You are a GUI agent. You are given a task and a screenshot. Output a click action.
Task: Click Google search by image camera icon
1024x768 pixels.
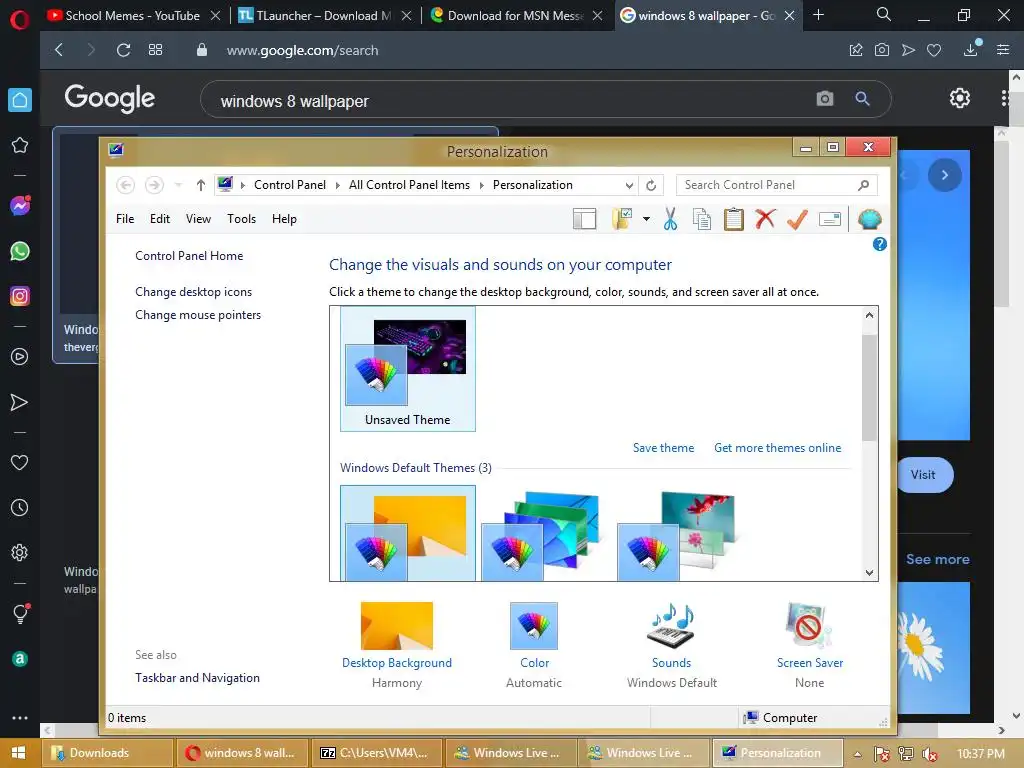point(825,99)
